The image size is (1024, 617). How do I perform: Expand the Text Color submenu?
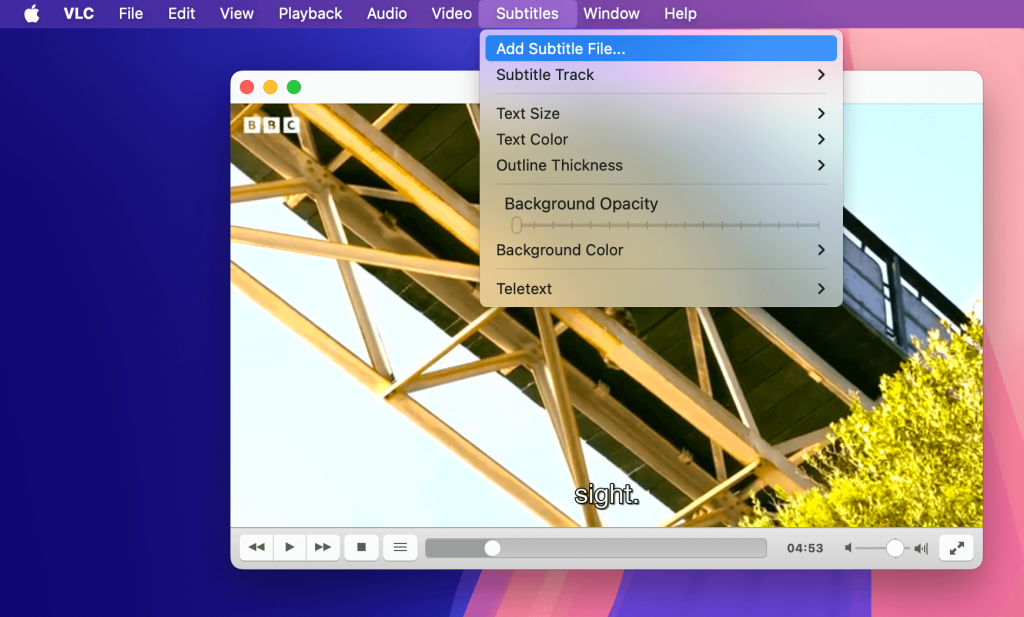[x=661, y=139]
